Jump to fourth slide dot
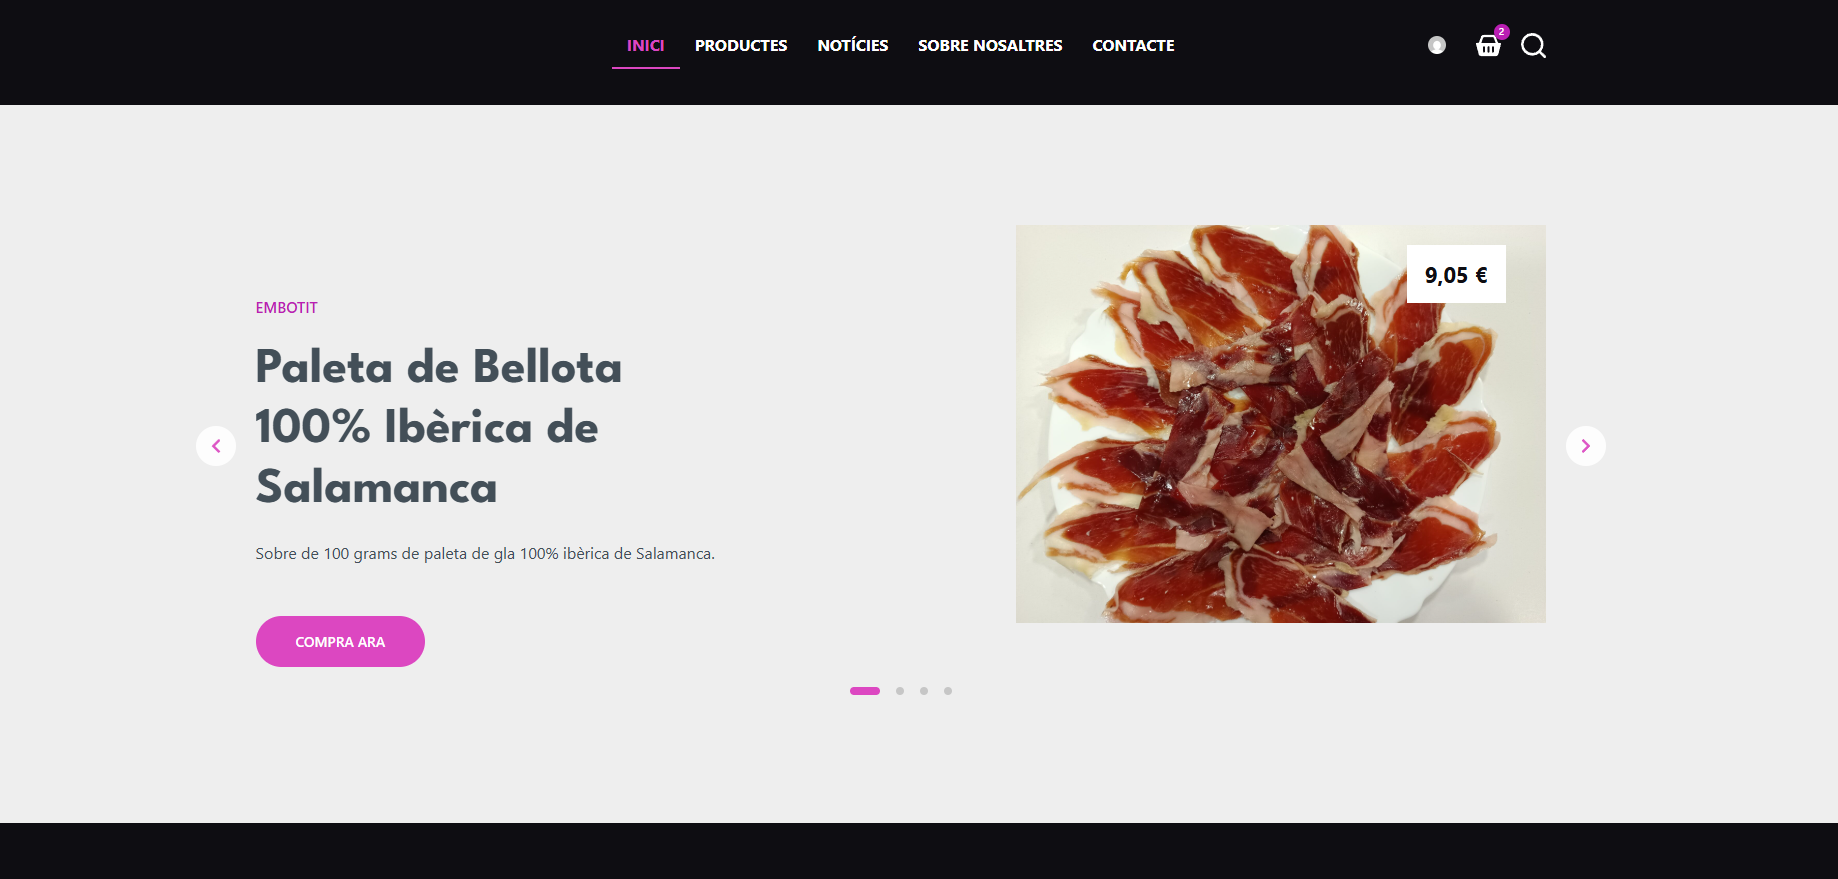Image resolution: width=1838 pixels, height=879 pixels. tap(948, 691)
